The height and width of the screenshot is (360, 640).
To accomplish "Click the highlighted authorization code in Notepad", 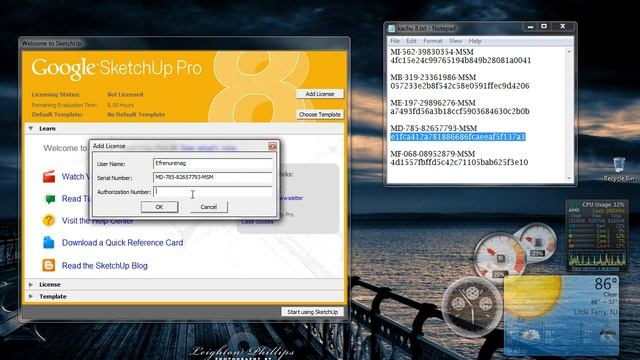I will (457, 137).
